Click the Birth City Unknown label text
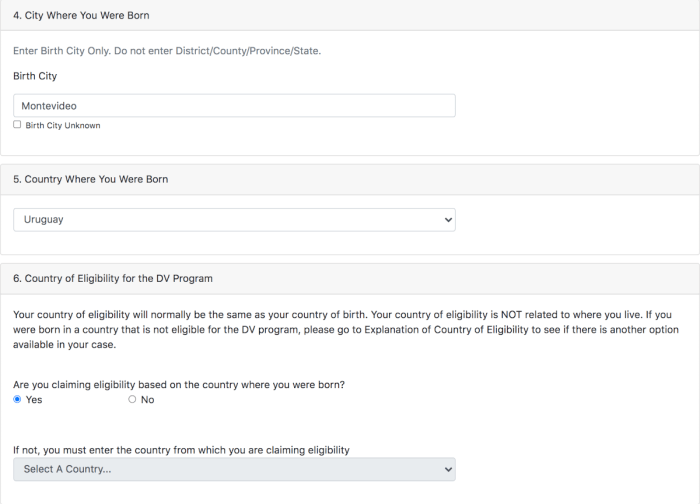 (63, 125)
